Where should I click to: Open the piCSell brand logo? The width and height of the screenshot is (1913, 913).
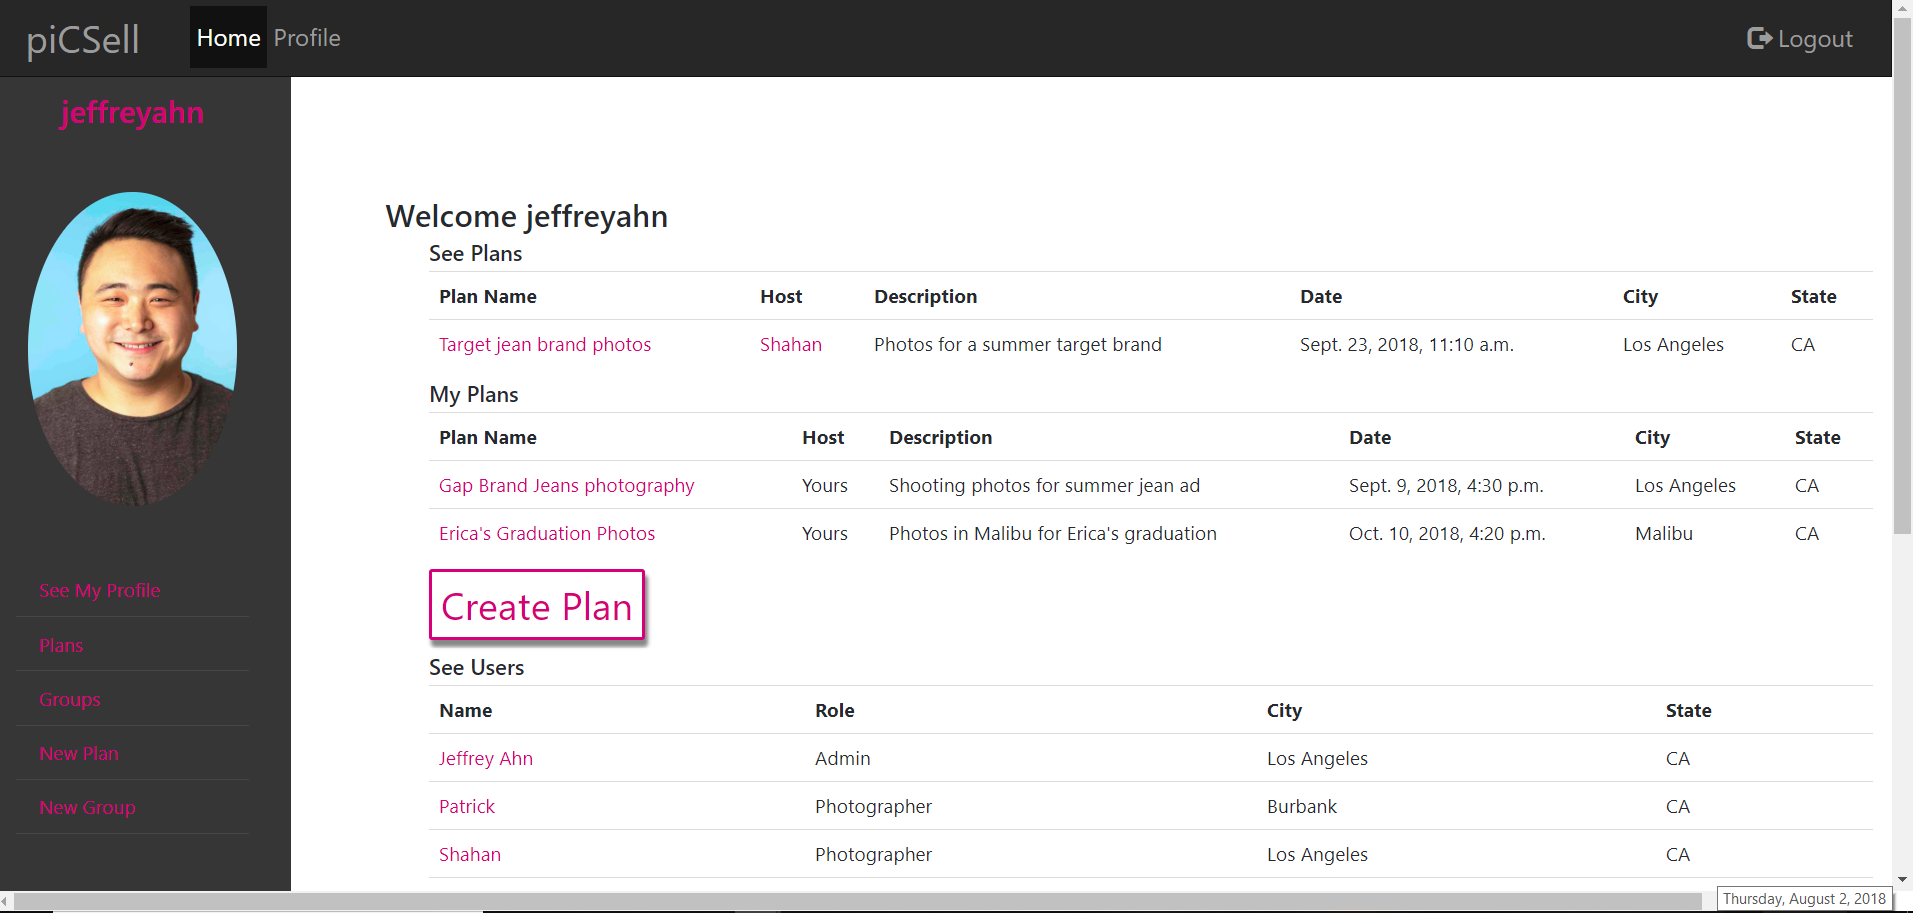(x=83, y=39)
